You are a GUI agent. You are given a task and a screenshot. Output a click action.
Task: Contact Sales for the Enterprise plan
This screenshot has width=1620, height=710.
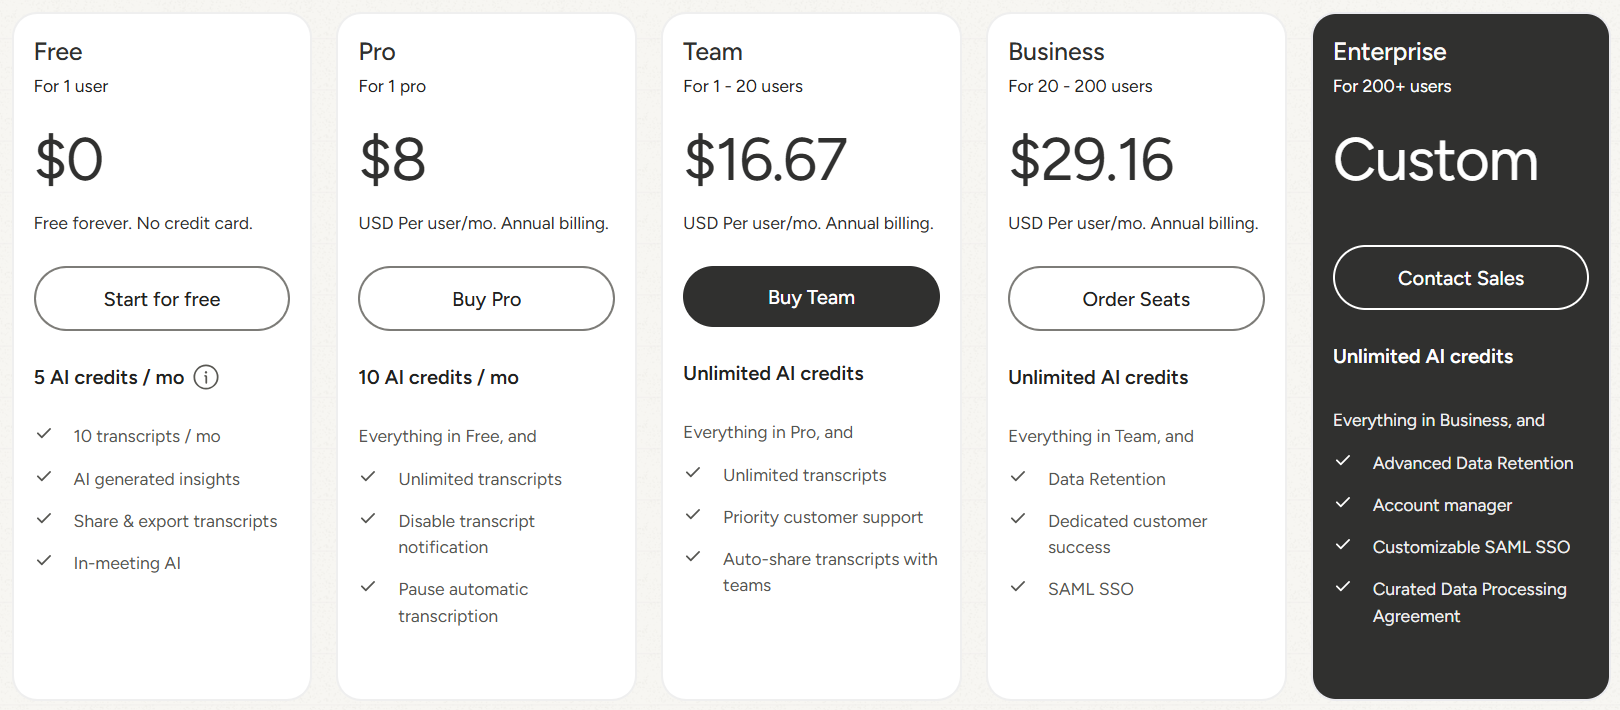[x=1460, y=278]
